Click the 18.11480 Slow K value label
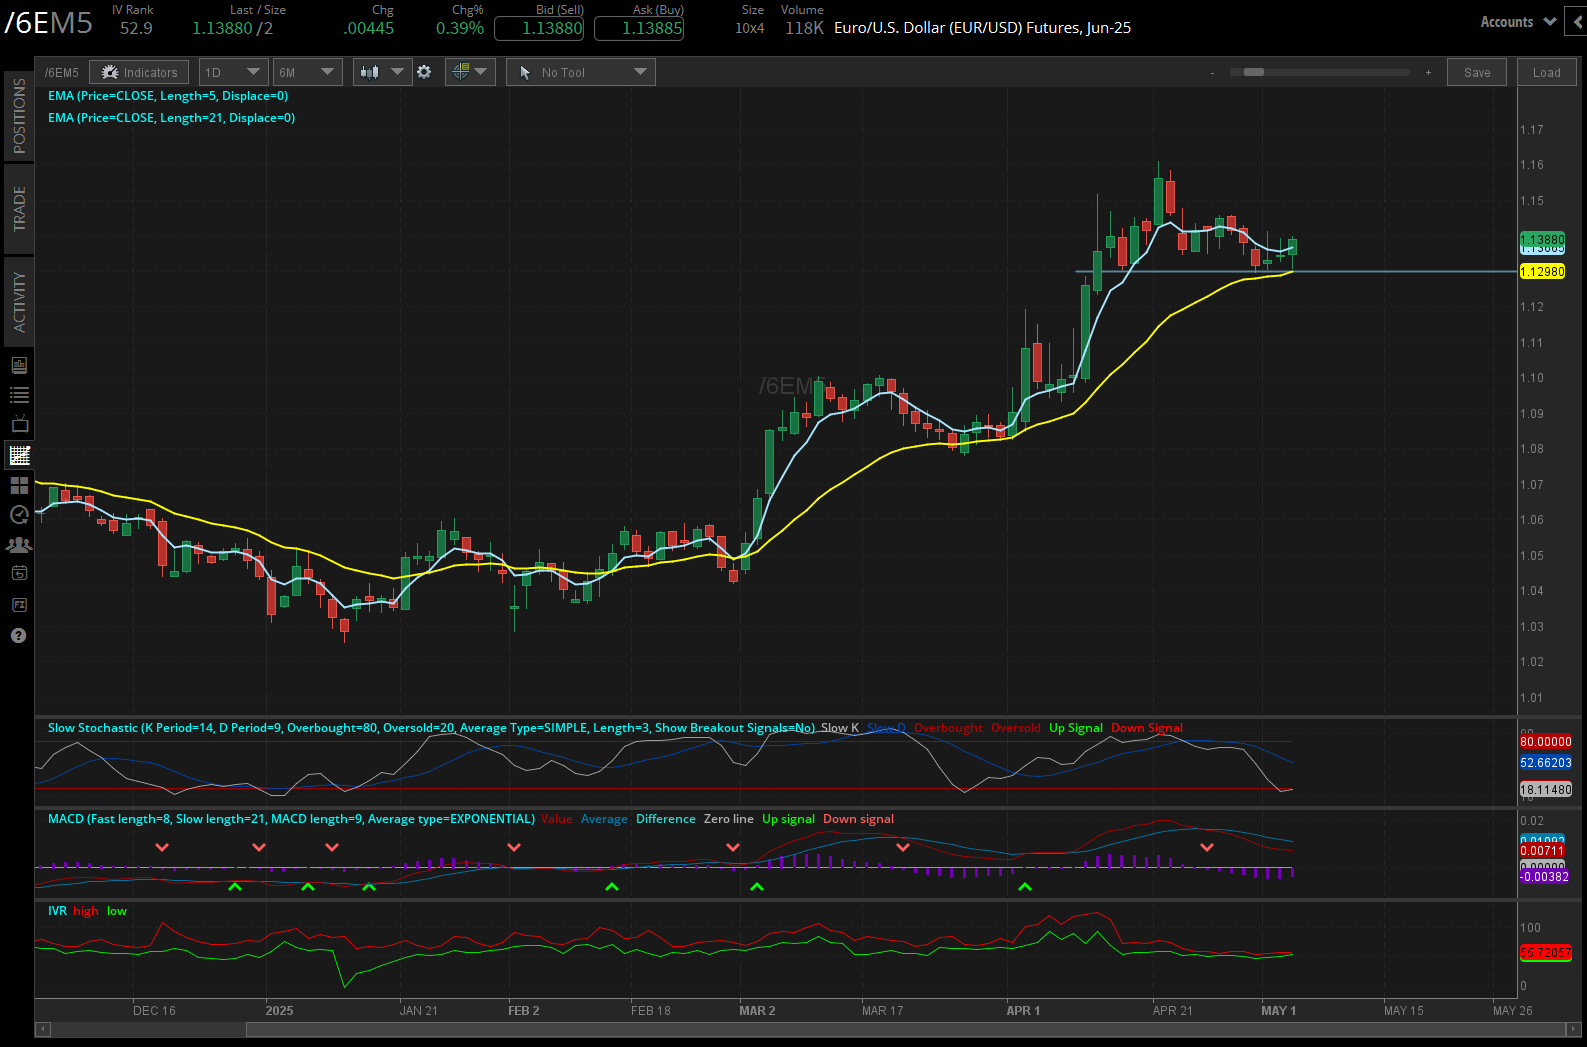This screenshot has height=1047, width=1587. click(1546, 790)
